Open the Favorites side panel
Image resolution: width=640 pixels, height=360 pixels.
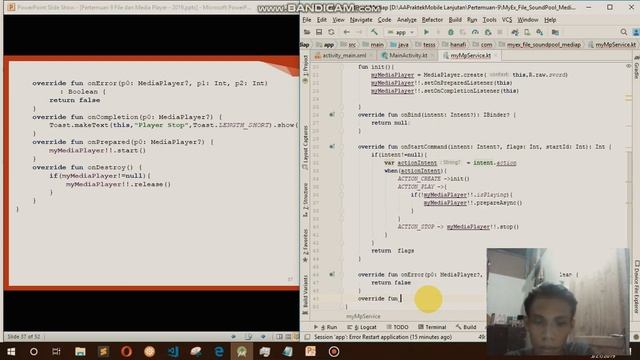coord(305,245)
